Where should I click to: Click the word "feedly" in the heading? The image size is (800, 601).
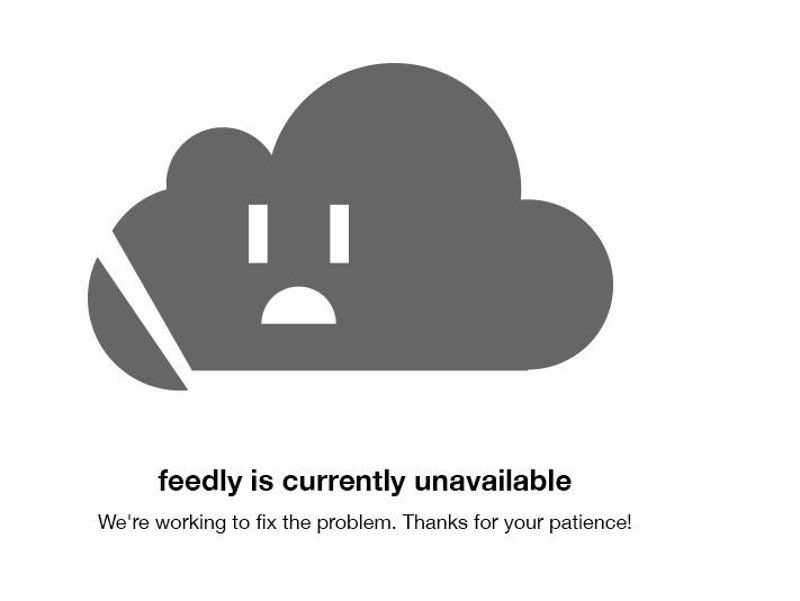click(x=201, y=481)
